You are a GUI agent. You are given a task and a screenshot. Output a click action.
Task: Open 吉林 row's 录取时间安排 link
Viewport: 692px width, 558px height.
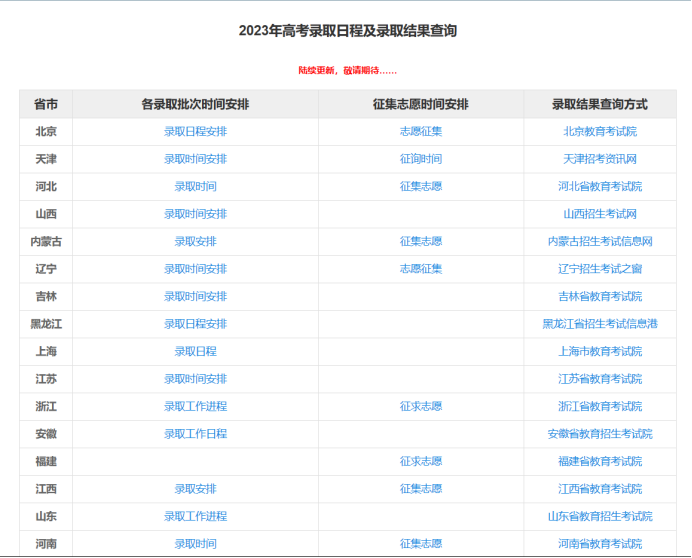coord(196,296)
